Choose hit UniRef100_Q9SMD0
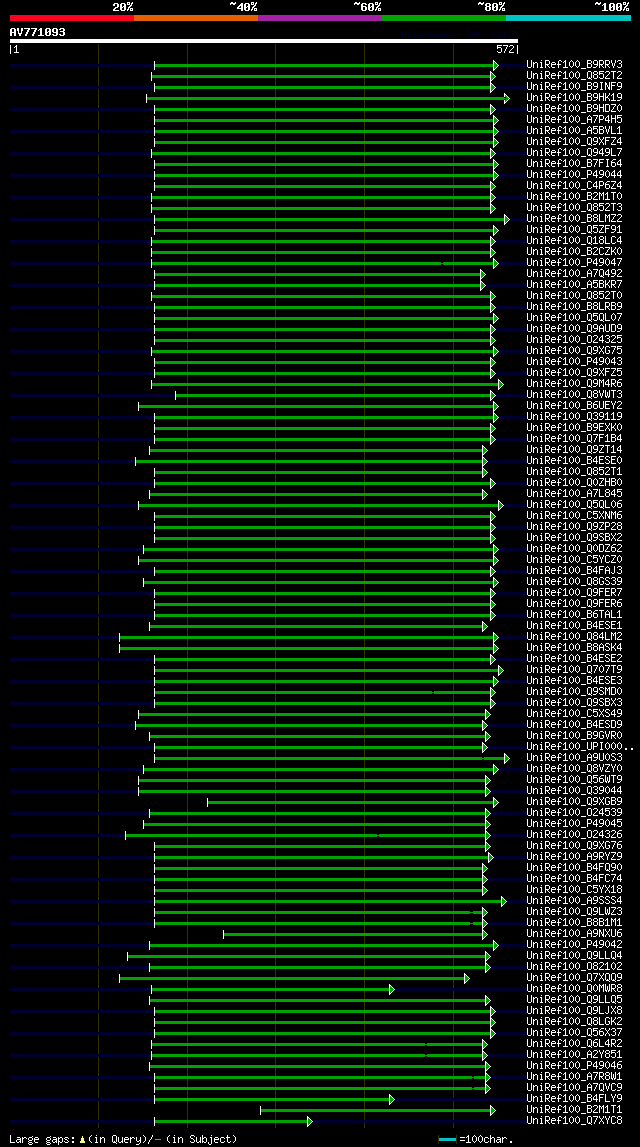The image size is (640, 1147). pyautogui.click(x=574, y=692)
